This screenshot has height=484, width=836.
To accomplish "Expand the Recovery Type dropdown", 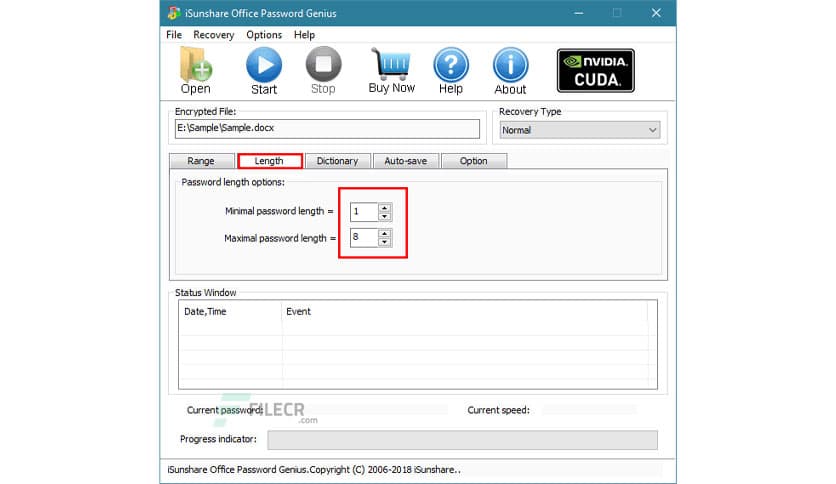I will pos(580,130).
